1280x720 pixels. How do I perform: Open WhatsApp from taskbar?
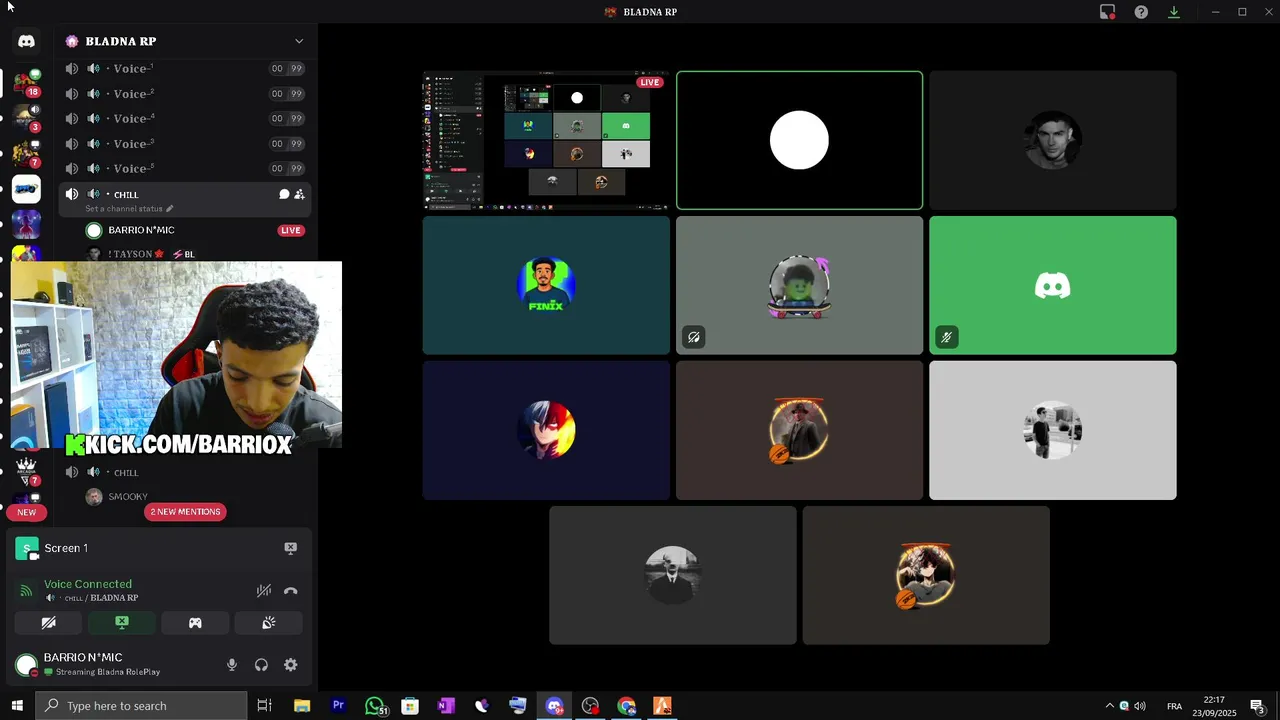click(x=375, y=706)
